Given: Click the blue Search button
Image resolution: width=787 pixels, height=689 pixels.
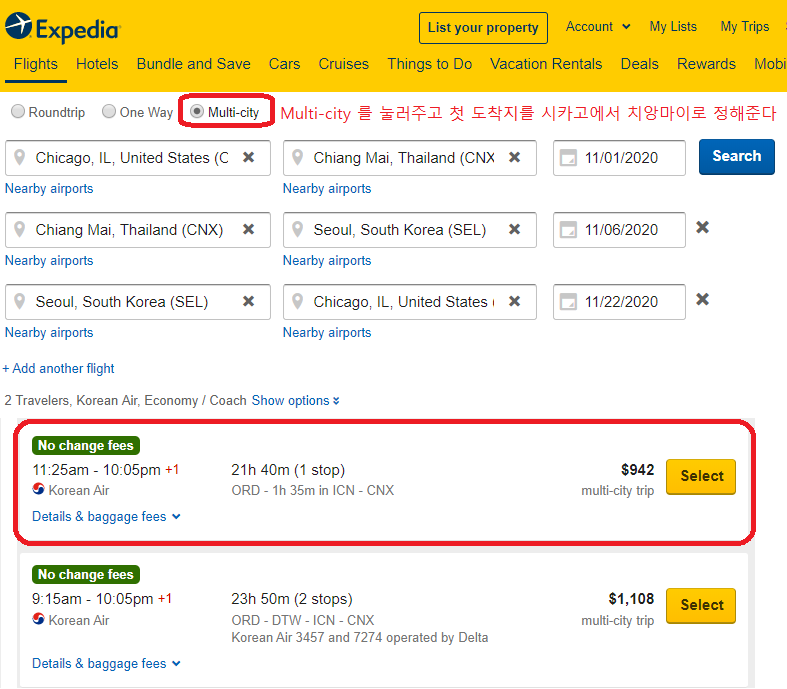Looking at the screenshot, I should point(736,157).
